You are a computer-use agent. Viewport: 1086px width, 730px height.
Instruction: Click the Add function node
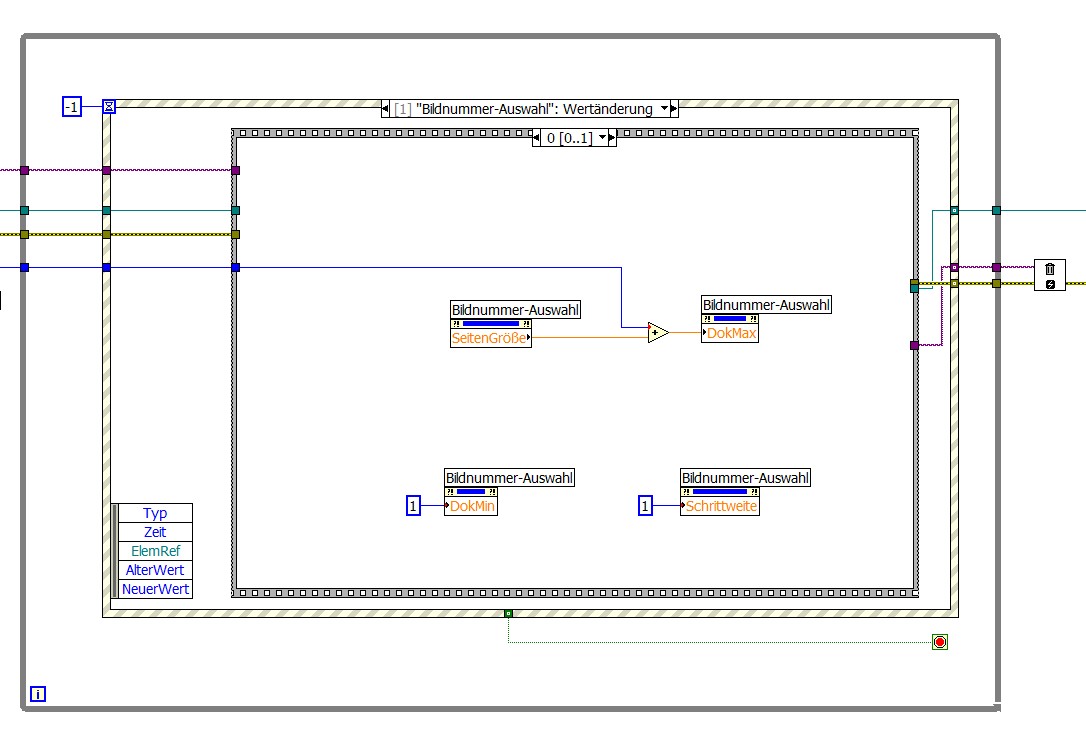(658, 333)
